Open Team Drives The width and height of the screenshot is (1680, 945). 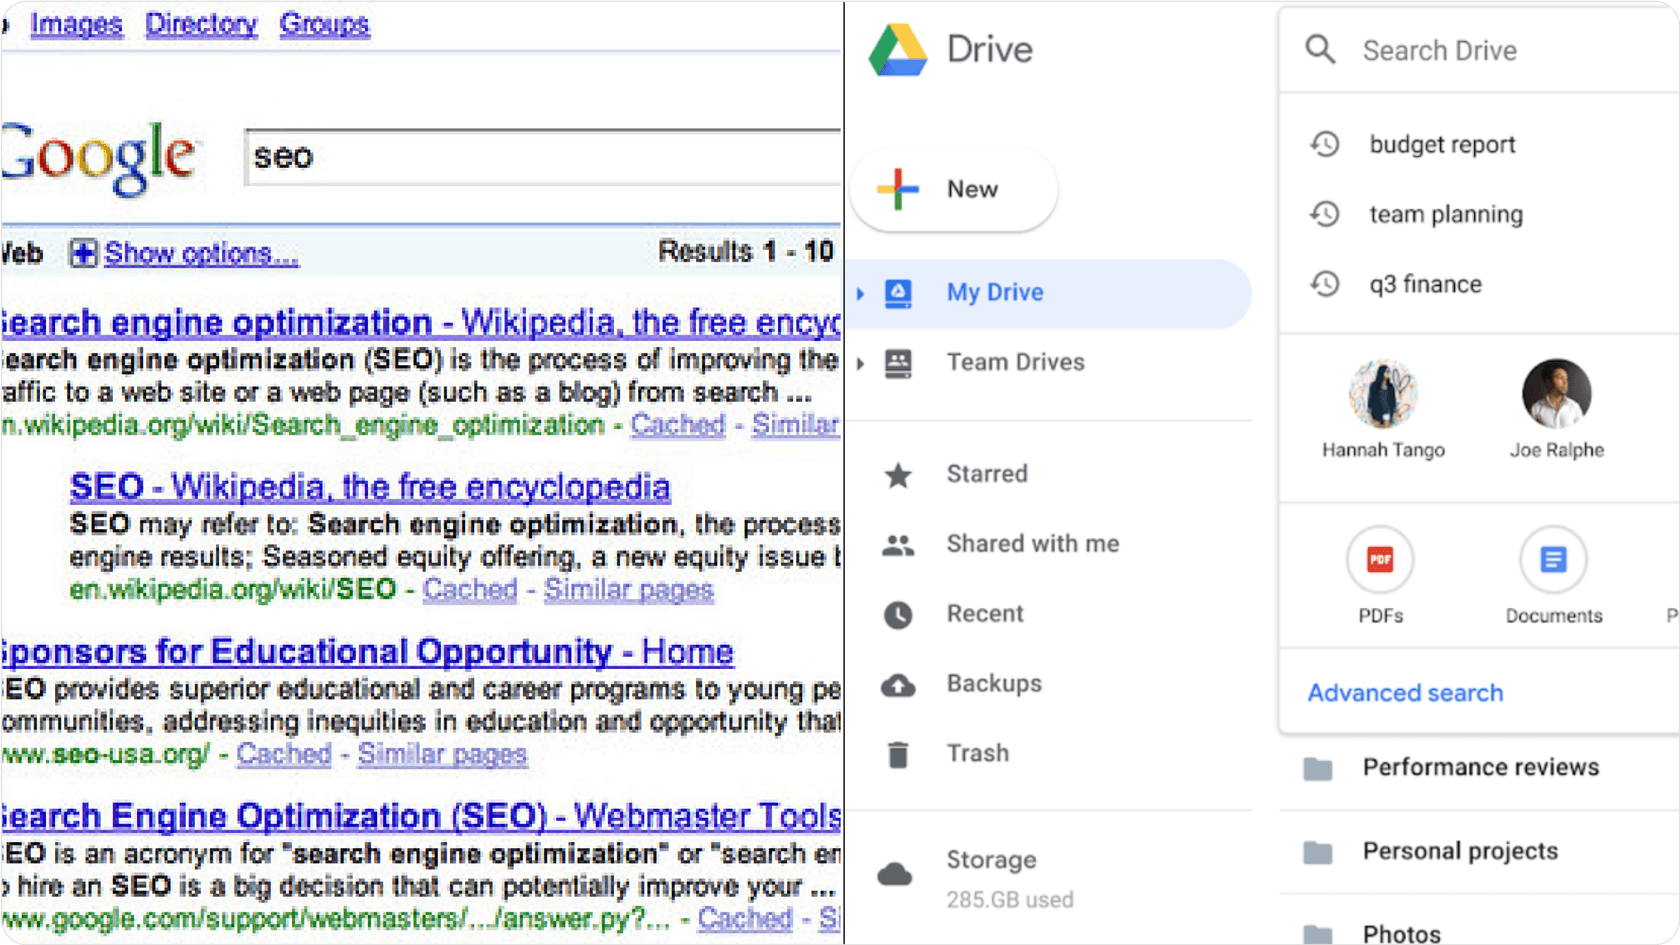pos(1015,362)
